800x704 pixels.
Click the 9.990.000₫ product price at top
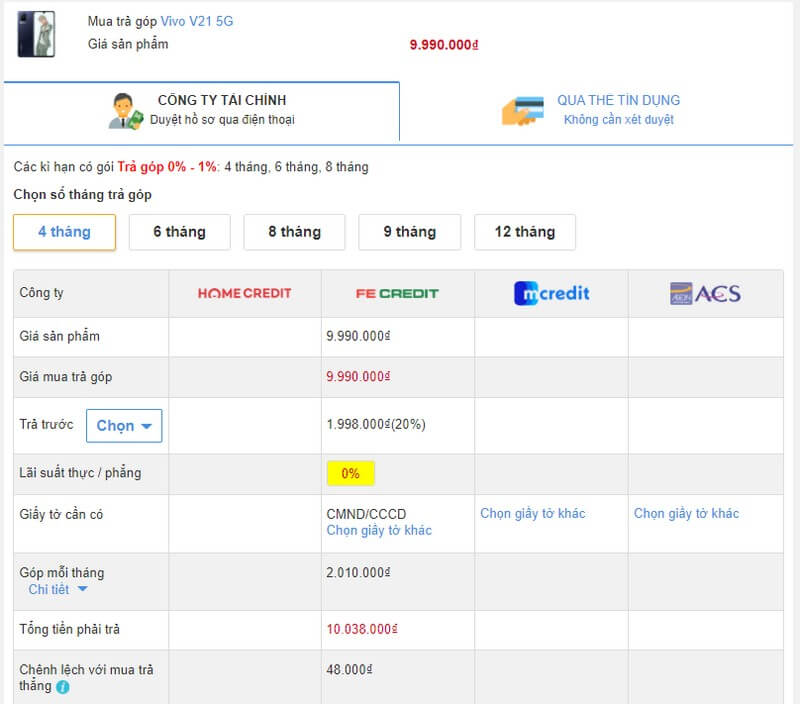click(x=444, y=45)
